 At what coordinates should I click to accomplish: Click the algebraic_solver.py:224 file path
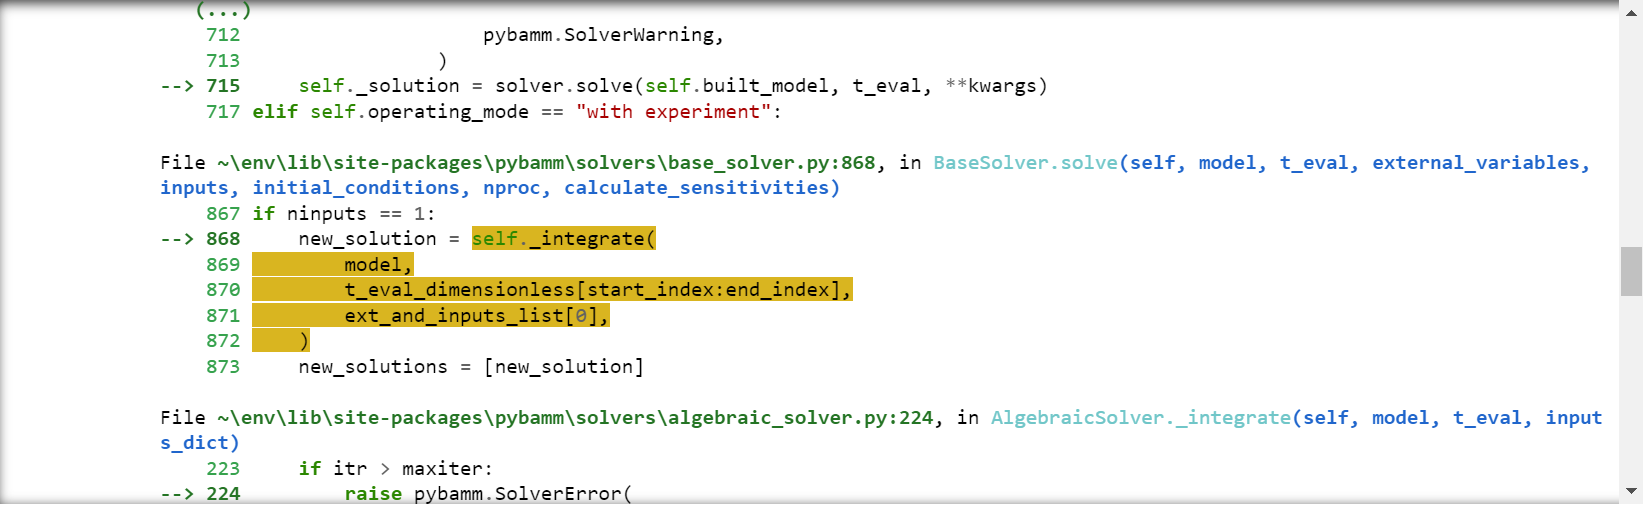575,418
